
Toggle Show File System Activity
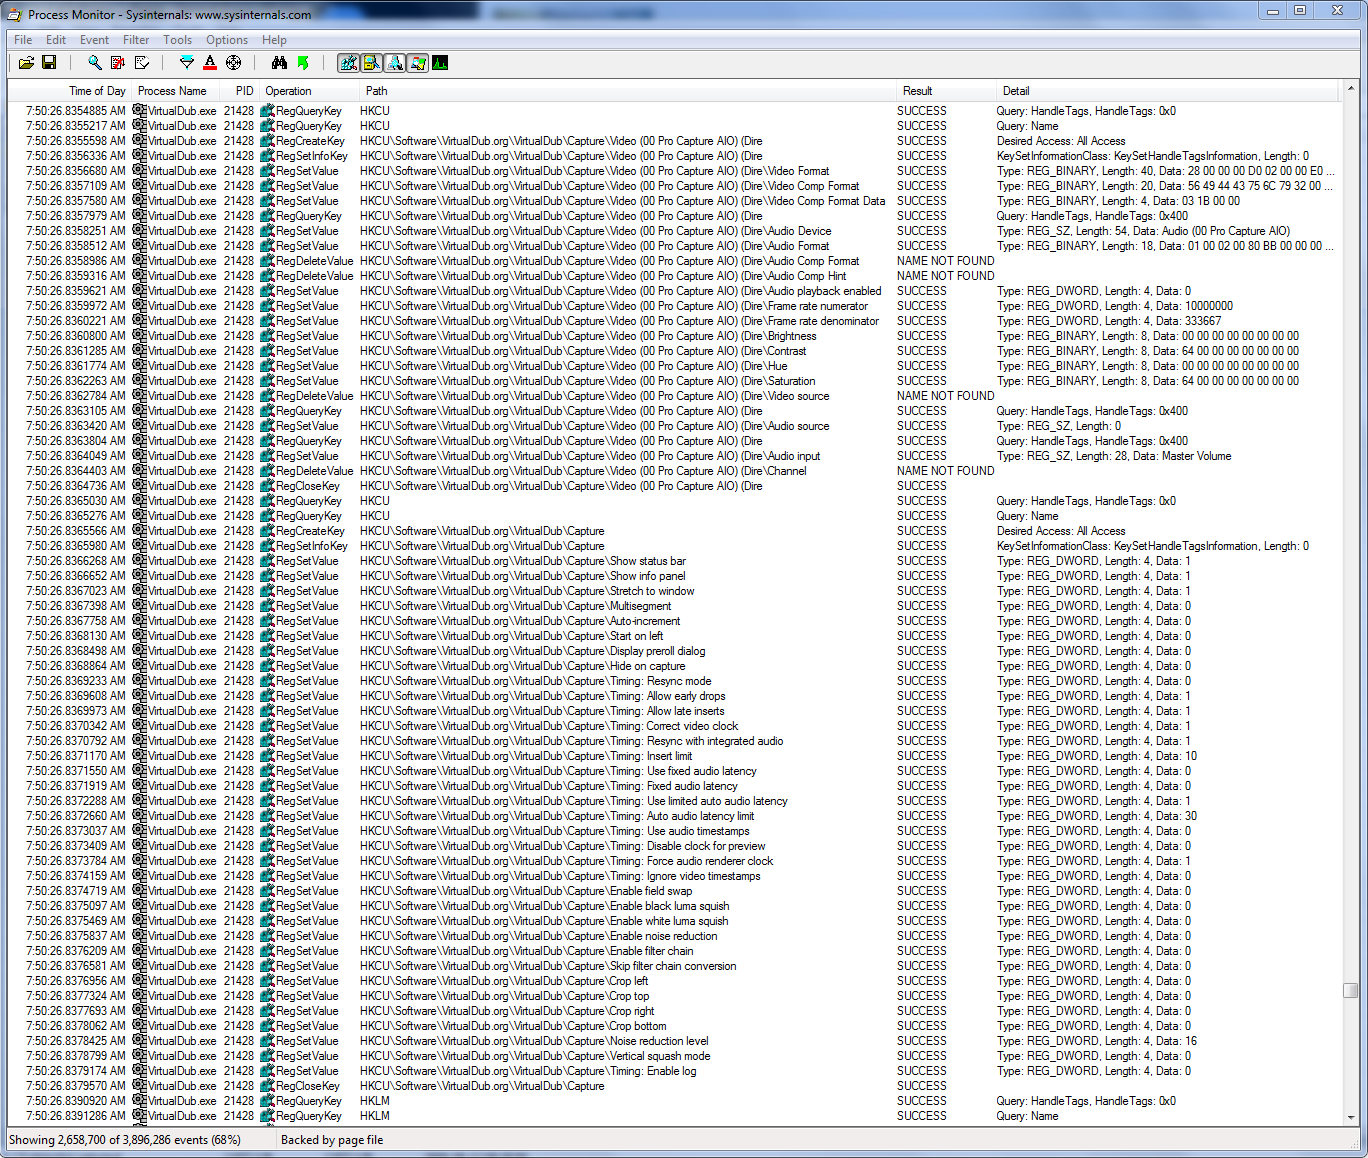point(371,63)
